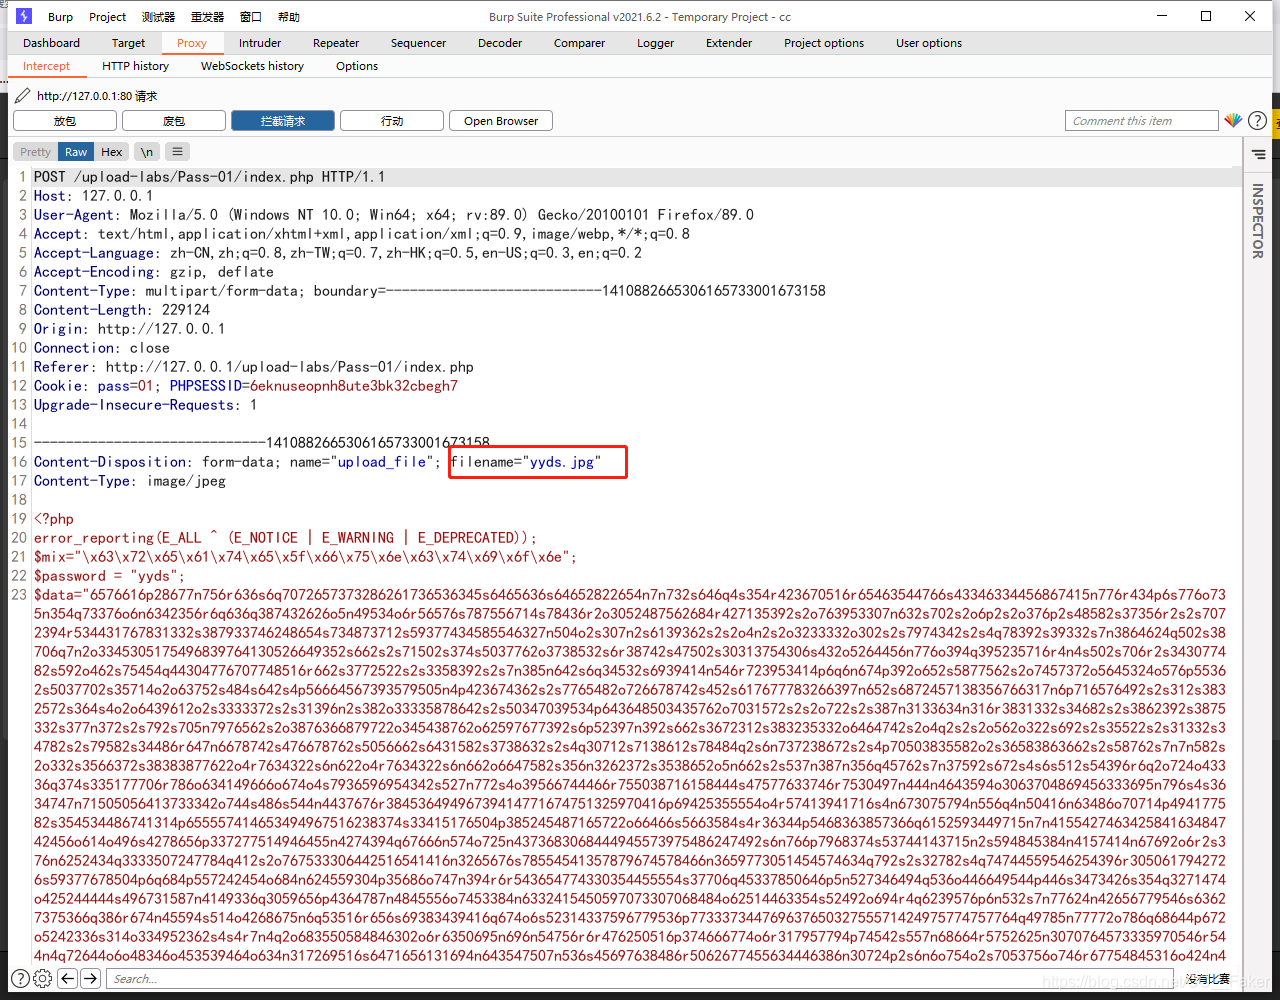The image size is (1280, 1000).
Task: Open the help icon next to comment field
Action: tap(1257, 121)
